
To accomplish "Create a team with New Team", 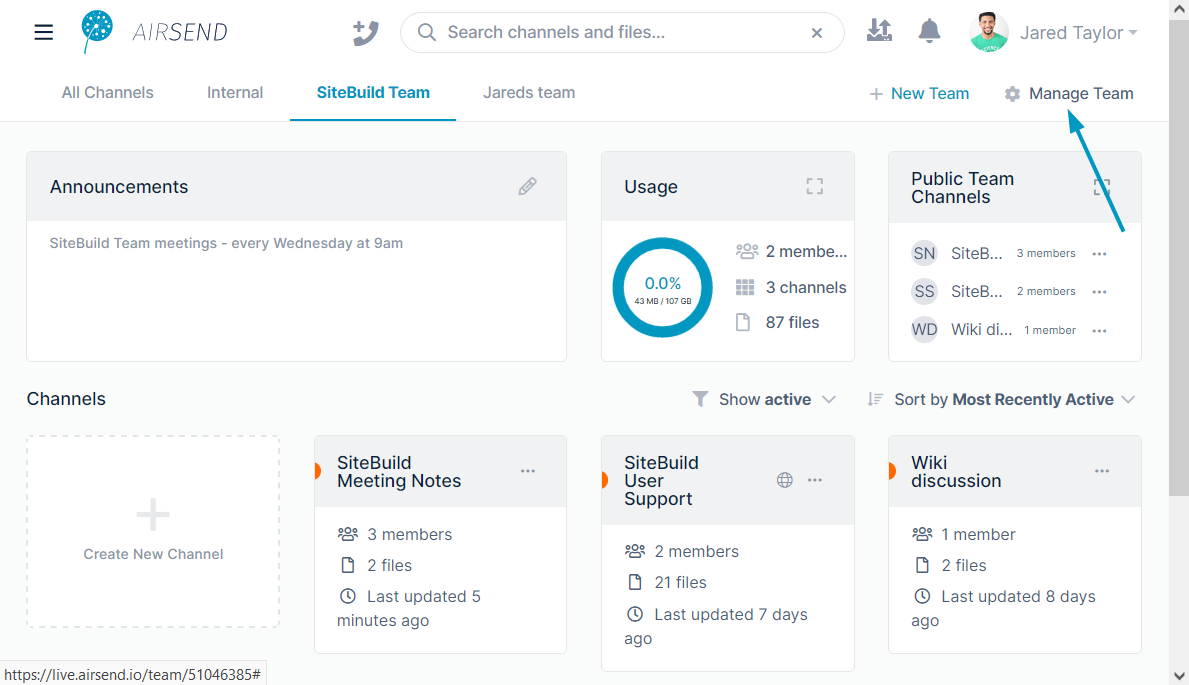I will click(919, 93).
